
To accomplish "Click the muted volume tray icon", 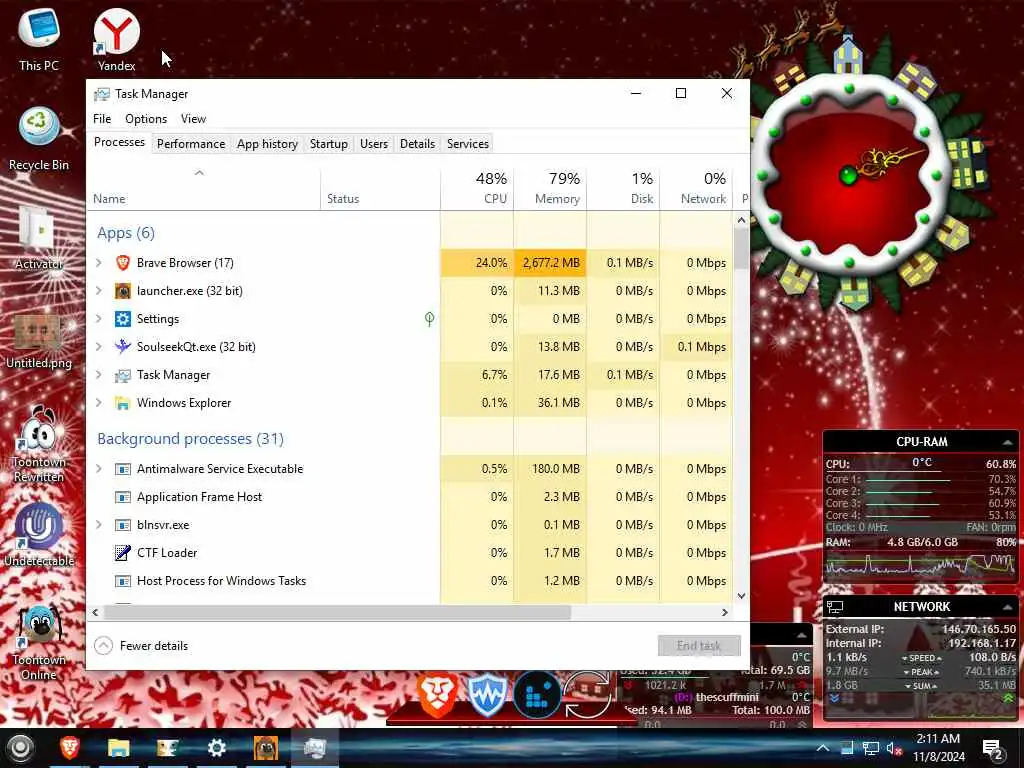I will coord(894,748).
